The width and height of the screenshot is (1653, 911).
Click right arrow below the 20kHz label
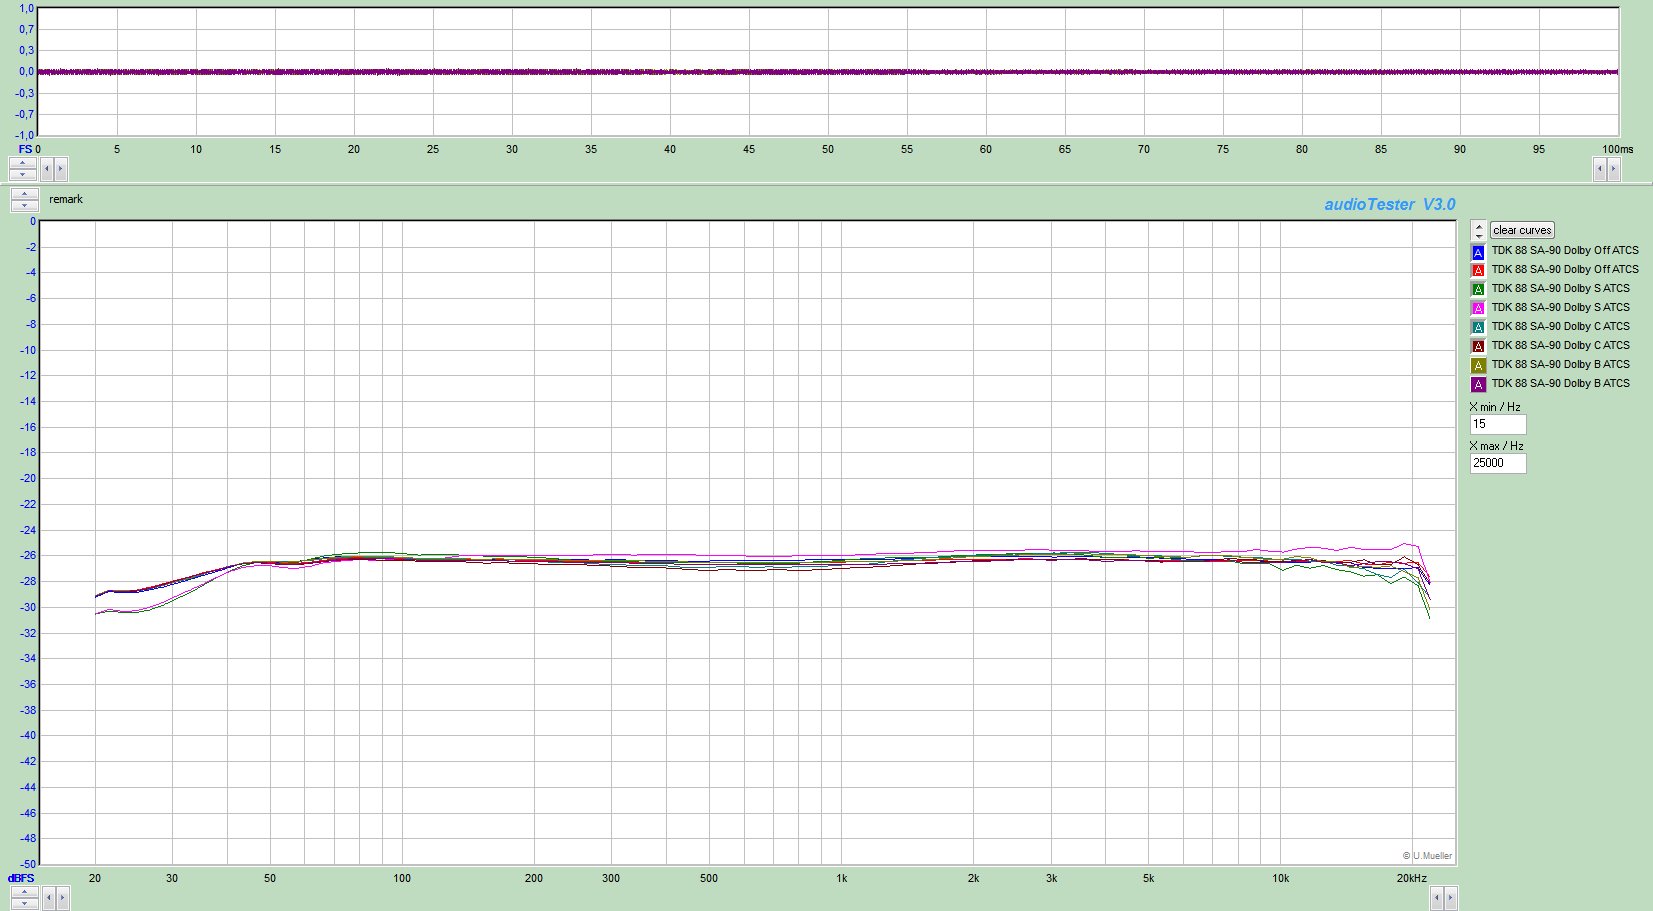point(1450,898)
